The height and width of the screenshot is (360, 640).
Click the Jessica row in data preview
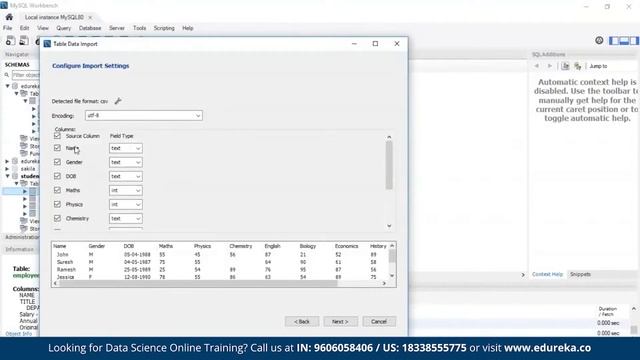220,277
